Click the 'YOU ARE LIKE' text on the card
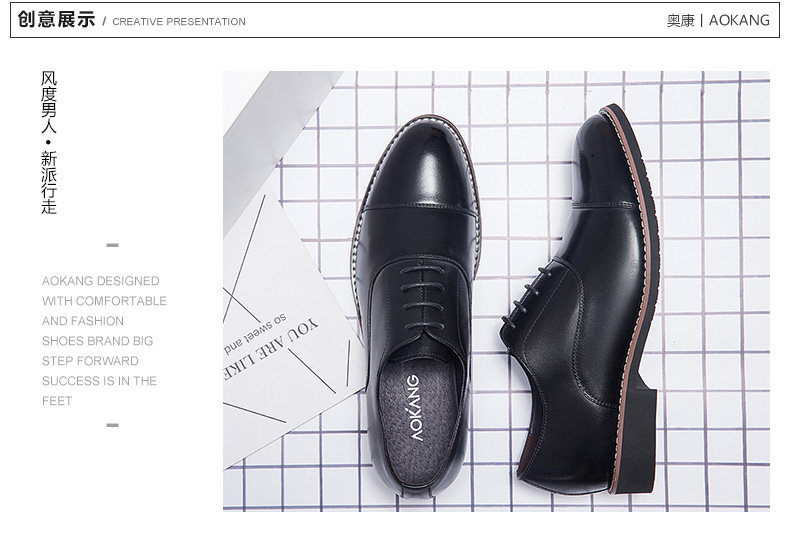Image resolution: width=790 pixels, height=560 pixels. (x=271, y=350)
